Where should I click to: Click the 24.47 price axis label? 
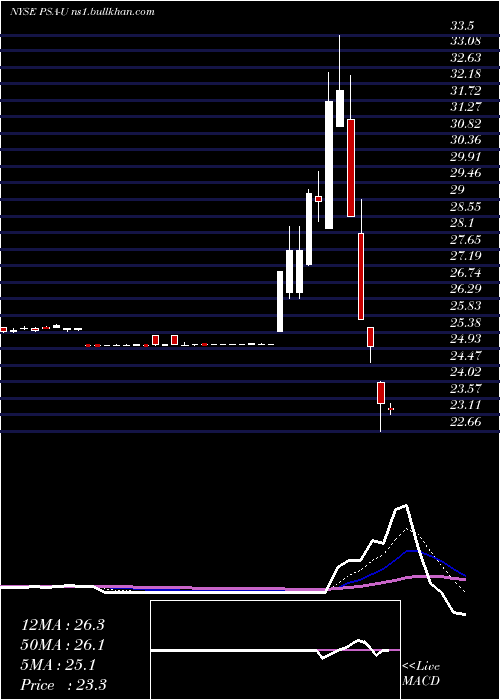[x=465, y=355]
